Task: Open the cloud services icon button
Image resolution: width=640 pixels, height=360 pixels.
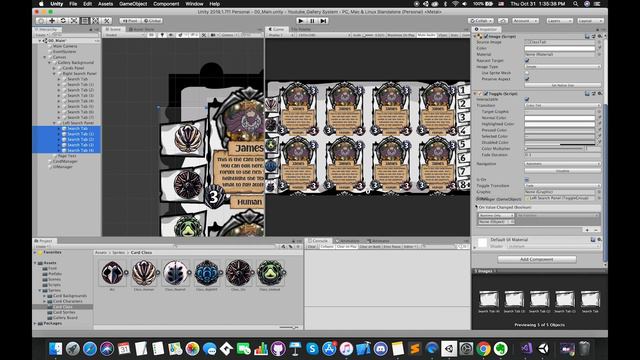Action: pyautogui.click(x=503, y=20)
